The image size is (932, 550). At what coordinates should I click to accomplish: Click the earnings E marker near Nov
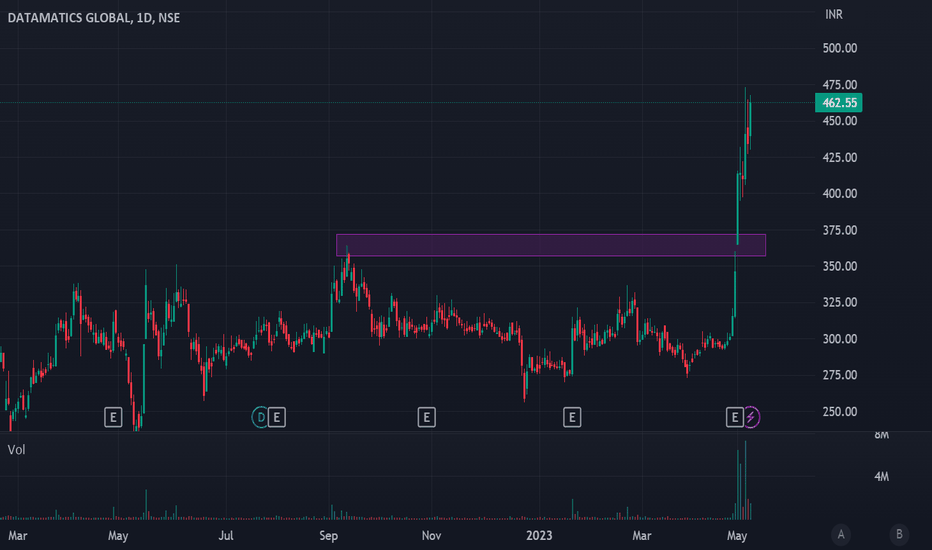point(426,417)
